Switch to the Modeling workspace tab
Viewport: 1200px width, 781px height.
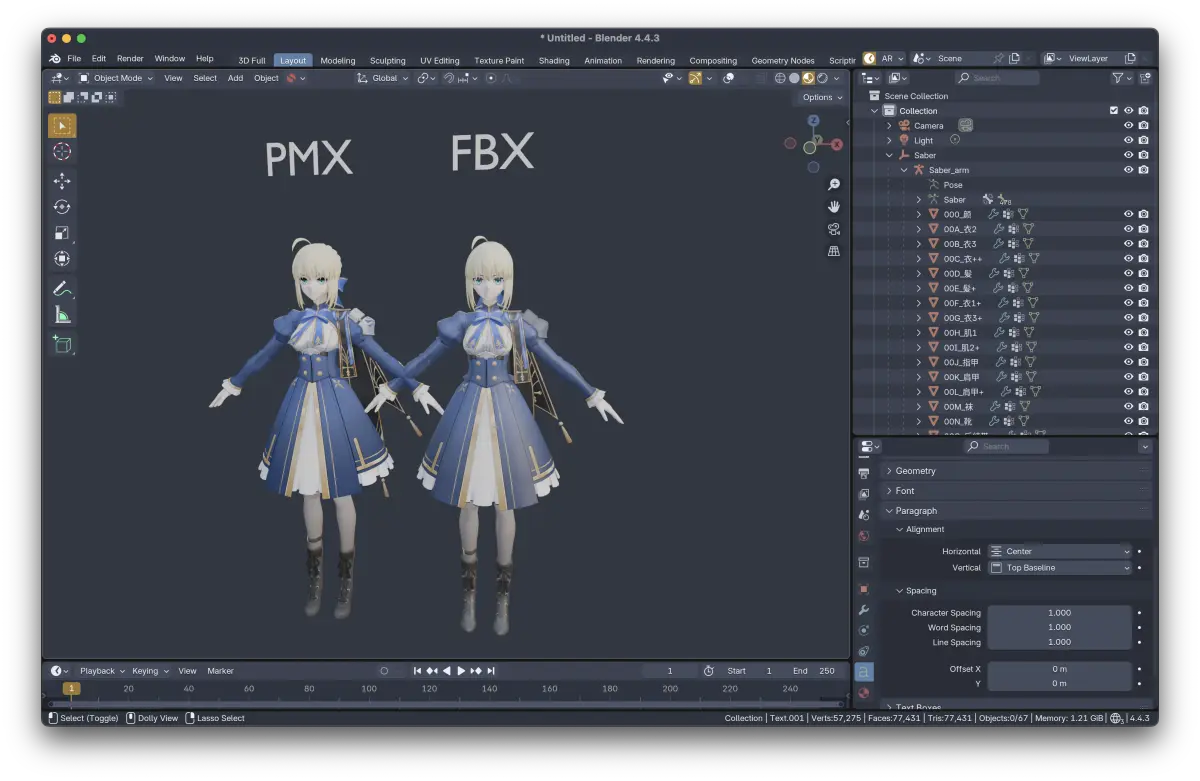338,60
